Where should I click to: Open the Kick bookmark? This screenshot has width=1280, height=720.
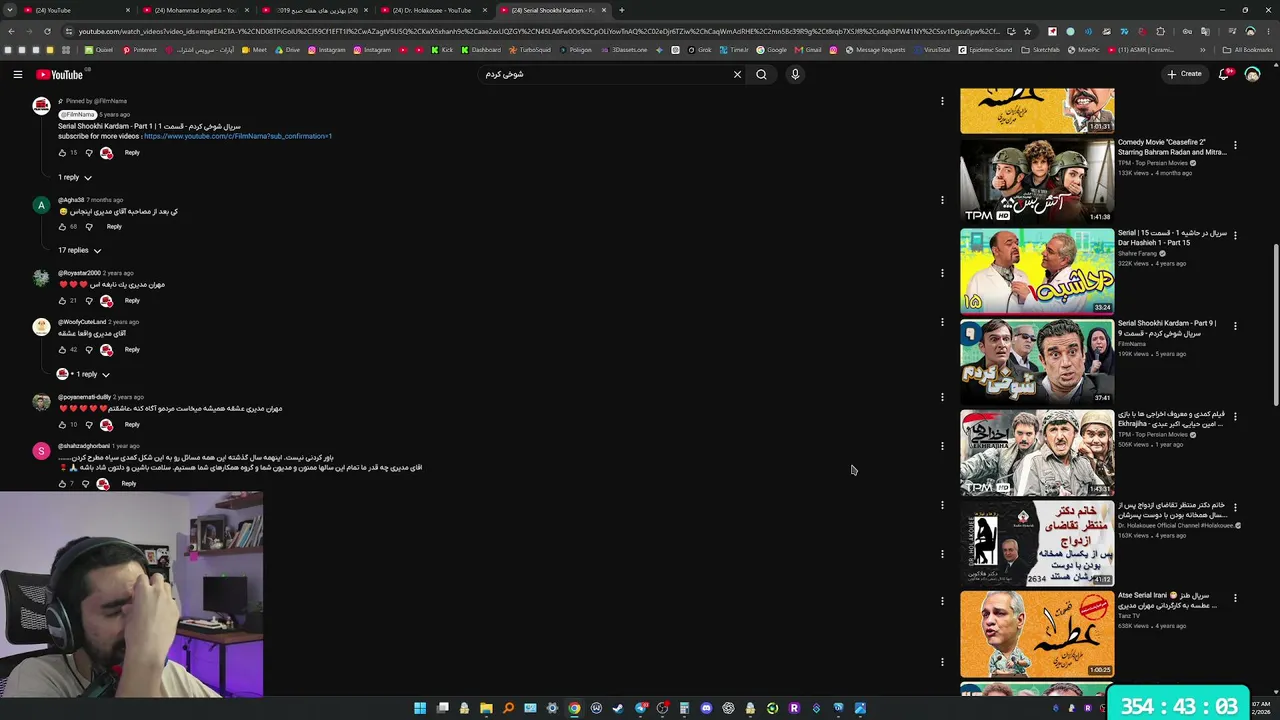[x=442, y=50]
